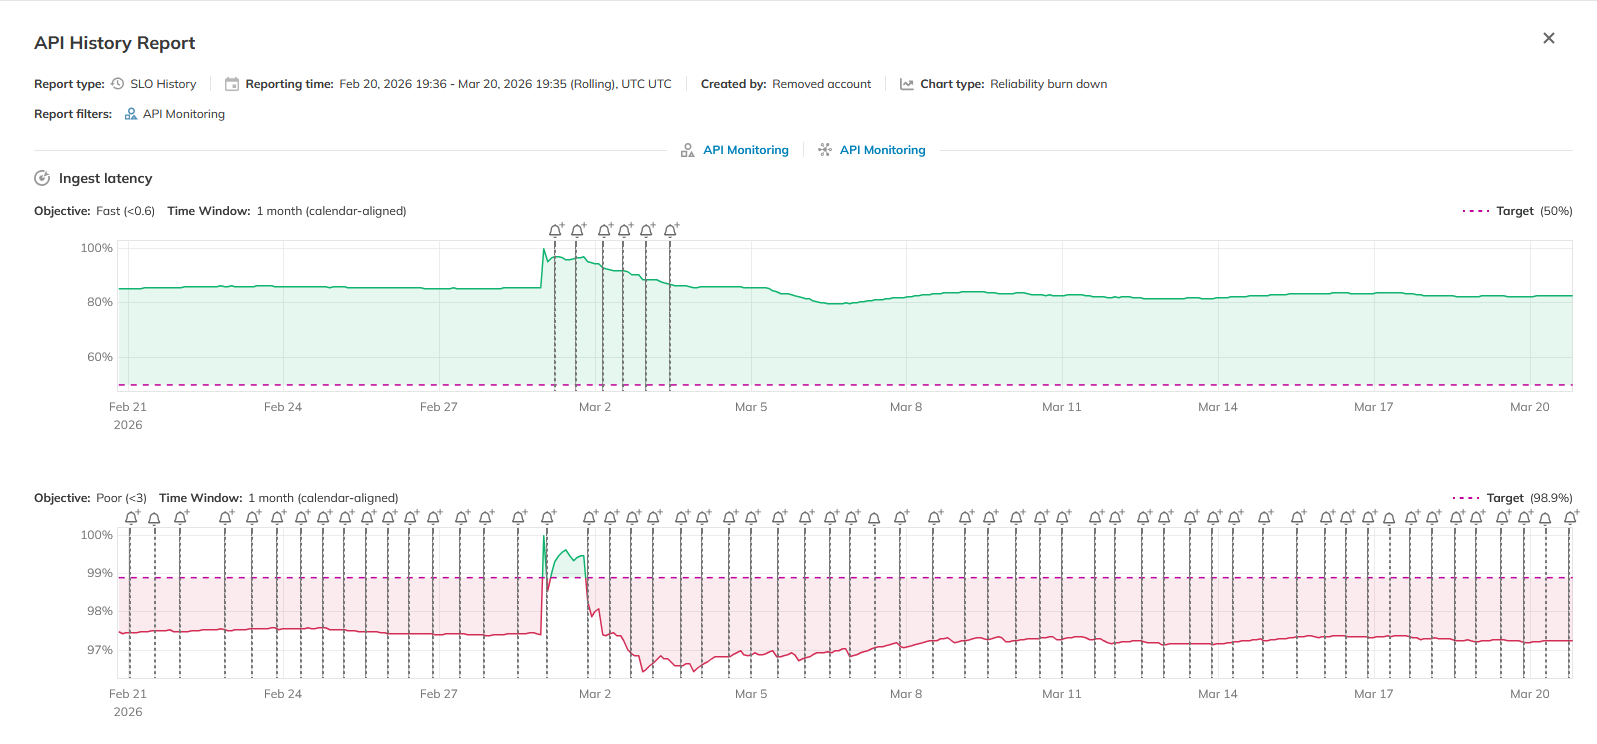Click hierarchy icon beside left API Monitoring link
Viewport: 1597px width, 744px height.
687,150
